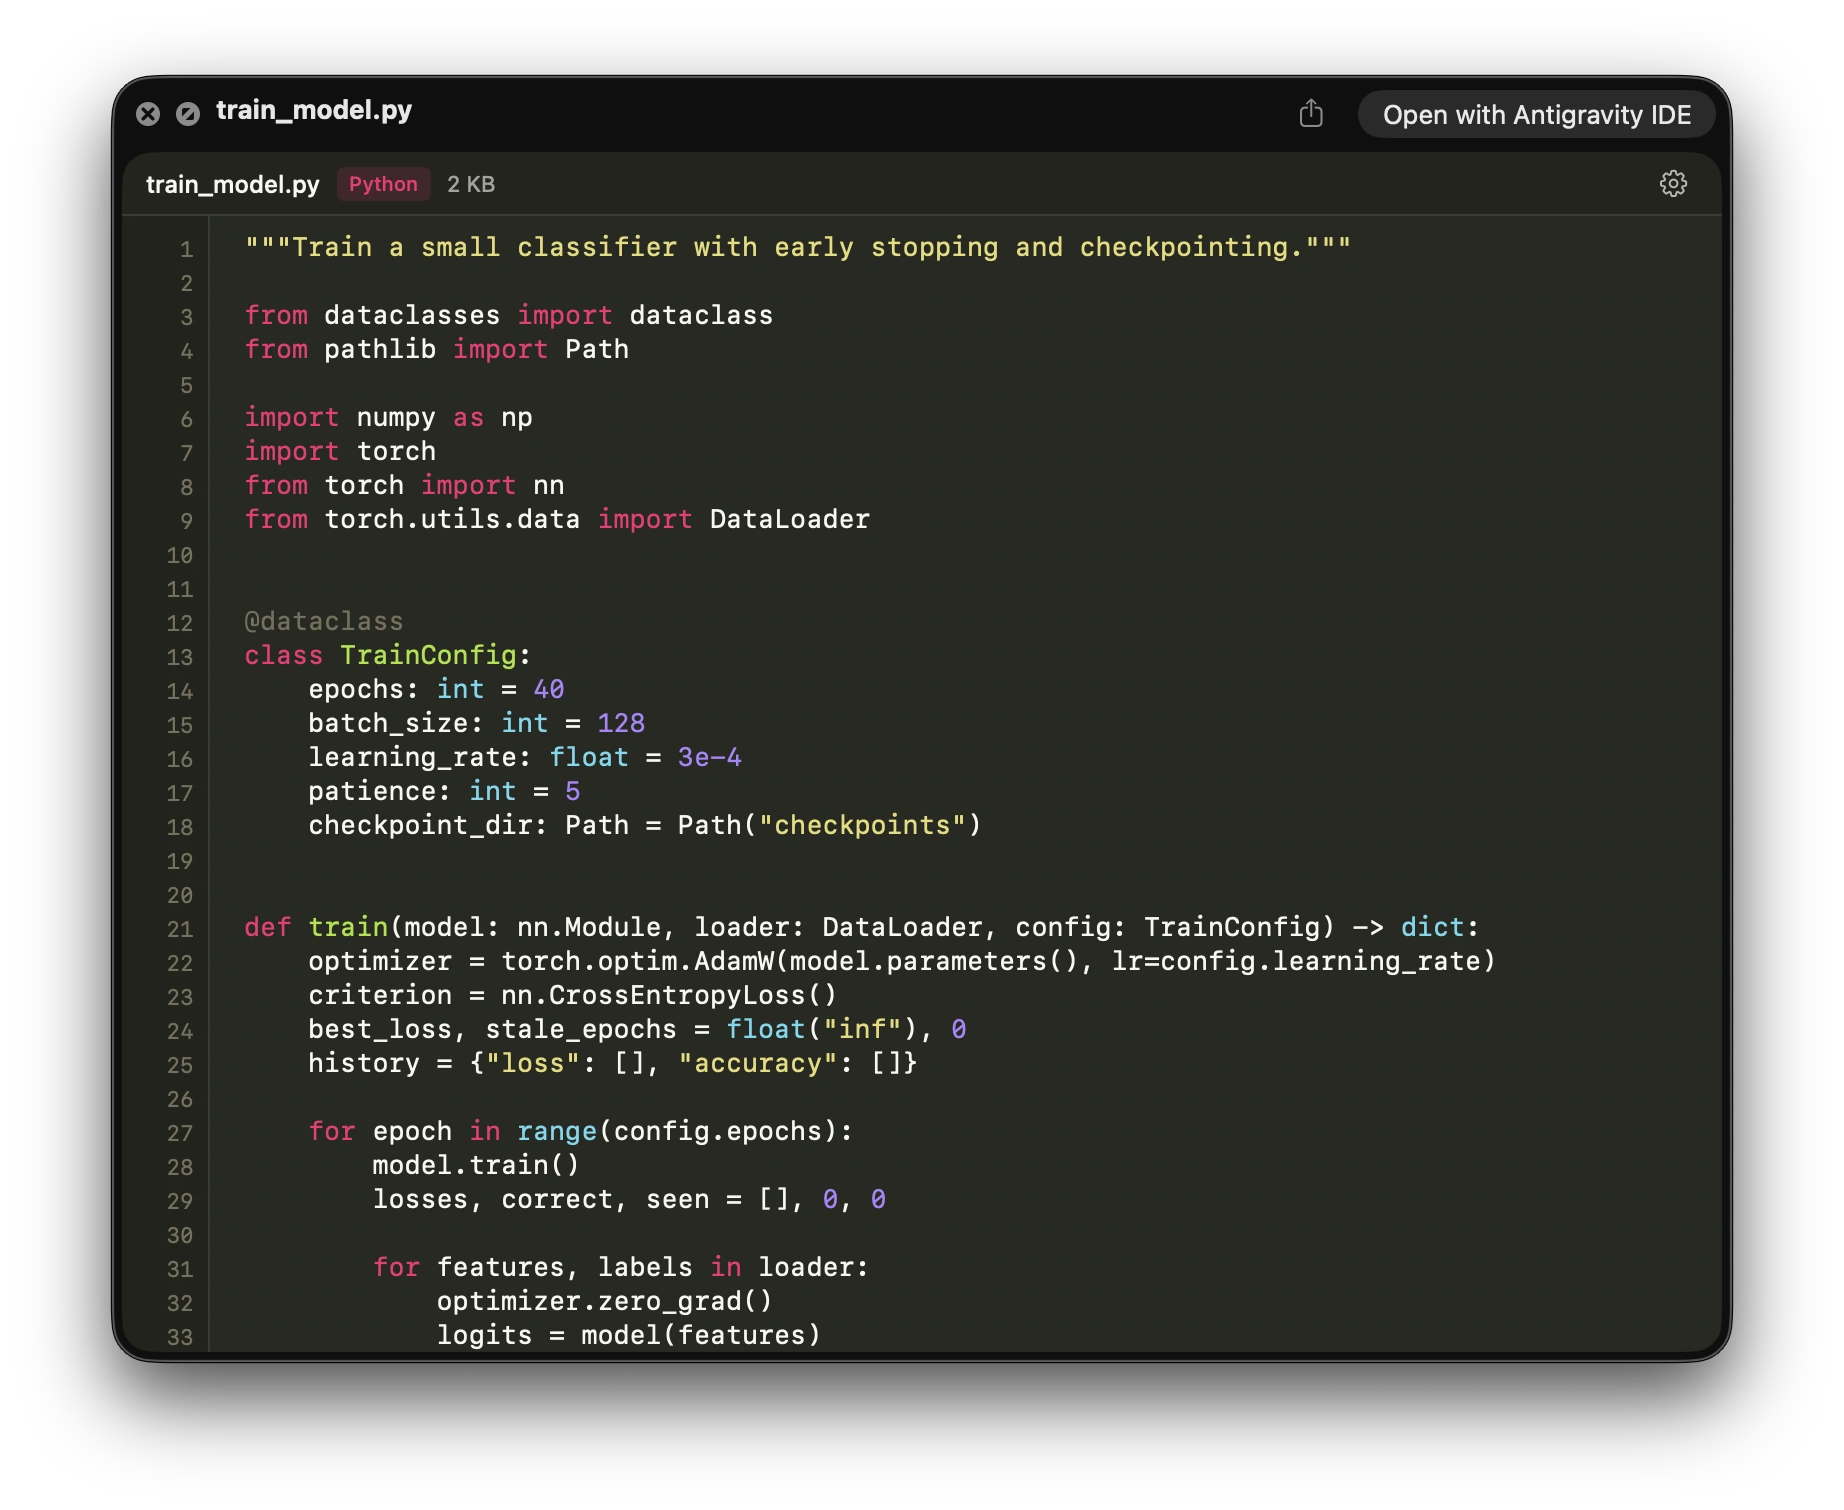
Task: Close the Quick Look preview window
Action: pyautogui.click(x=148, y=114)
